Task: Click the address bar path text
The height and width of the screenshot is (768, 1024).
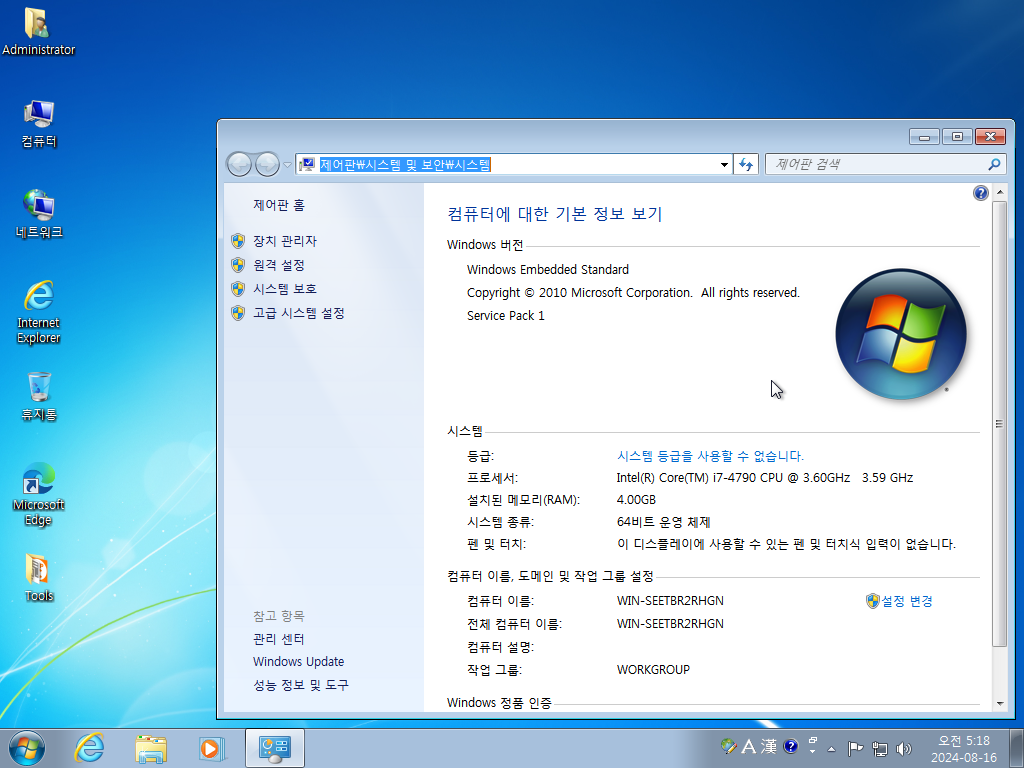Action: (x=405, y=165)
